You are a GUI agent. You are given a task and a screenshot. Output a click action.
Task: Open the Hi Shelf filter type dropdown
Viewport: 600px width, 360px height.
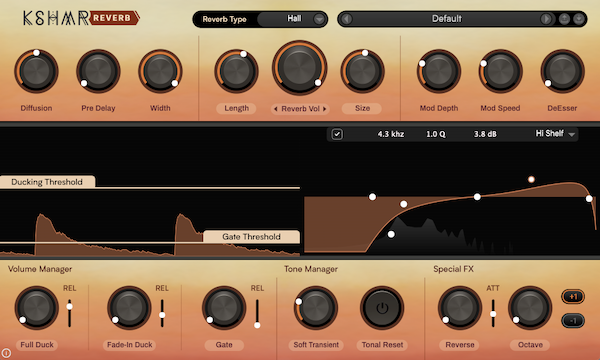(x=555, y=134)
